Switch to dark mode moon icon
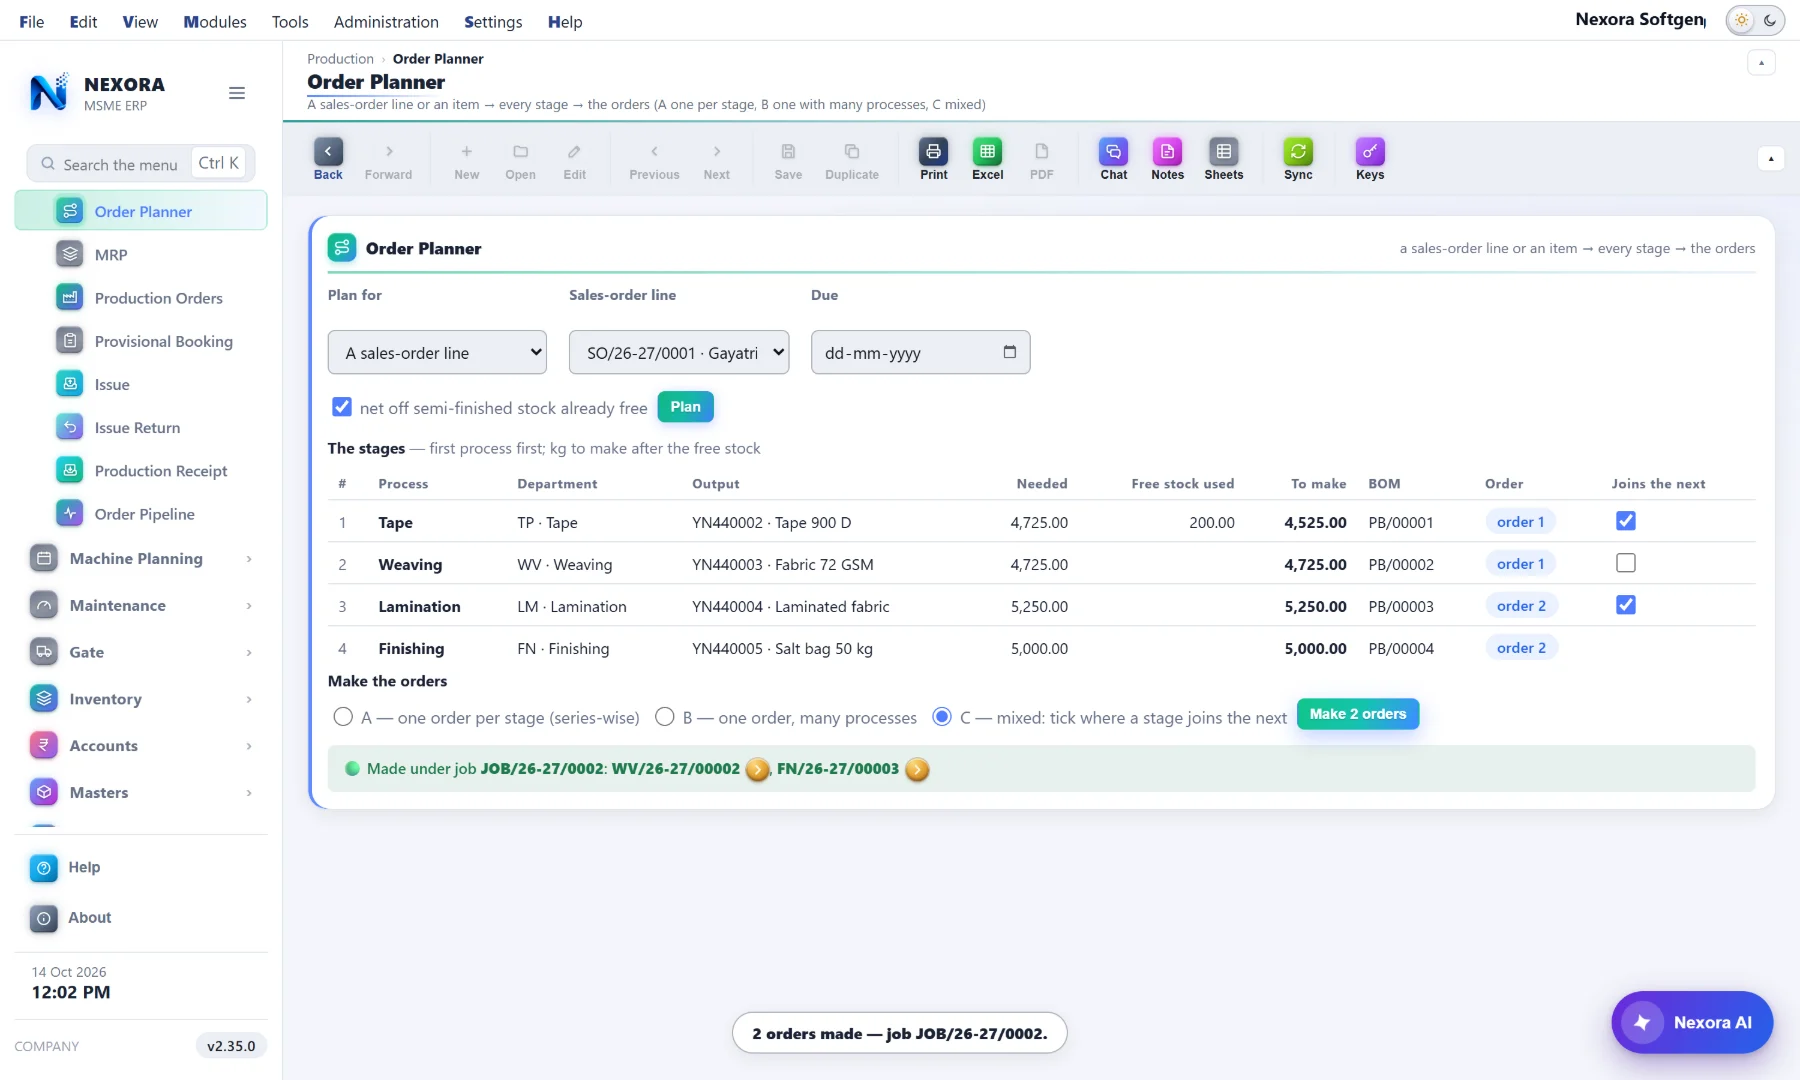The height and width of the screenshot is (1080, 1800). (x=1769, y=20)
